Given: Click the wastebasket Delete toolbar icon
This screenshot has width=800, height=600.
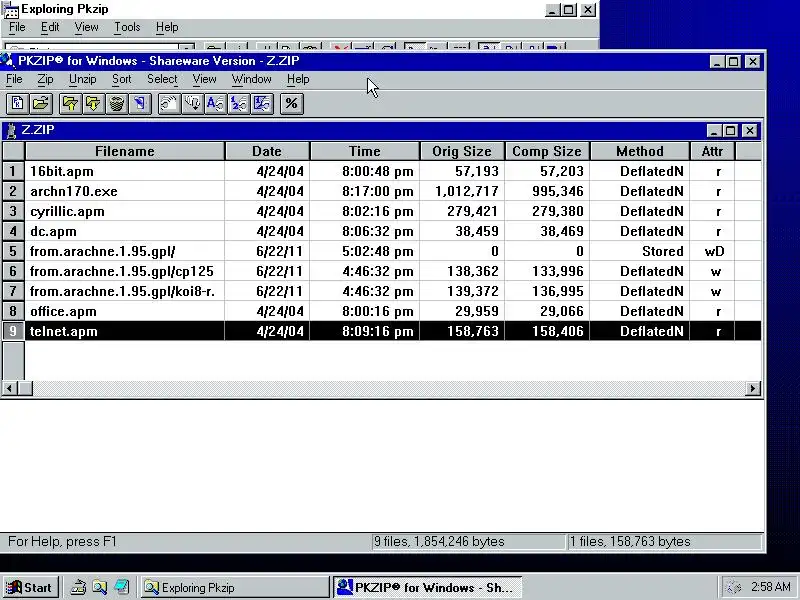Looking at the screenshot, I should [116, 104].
